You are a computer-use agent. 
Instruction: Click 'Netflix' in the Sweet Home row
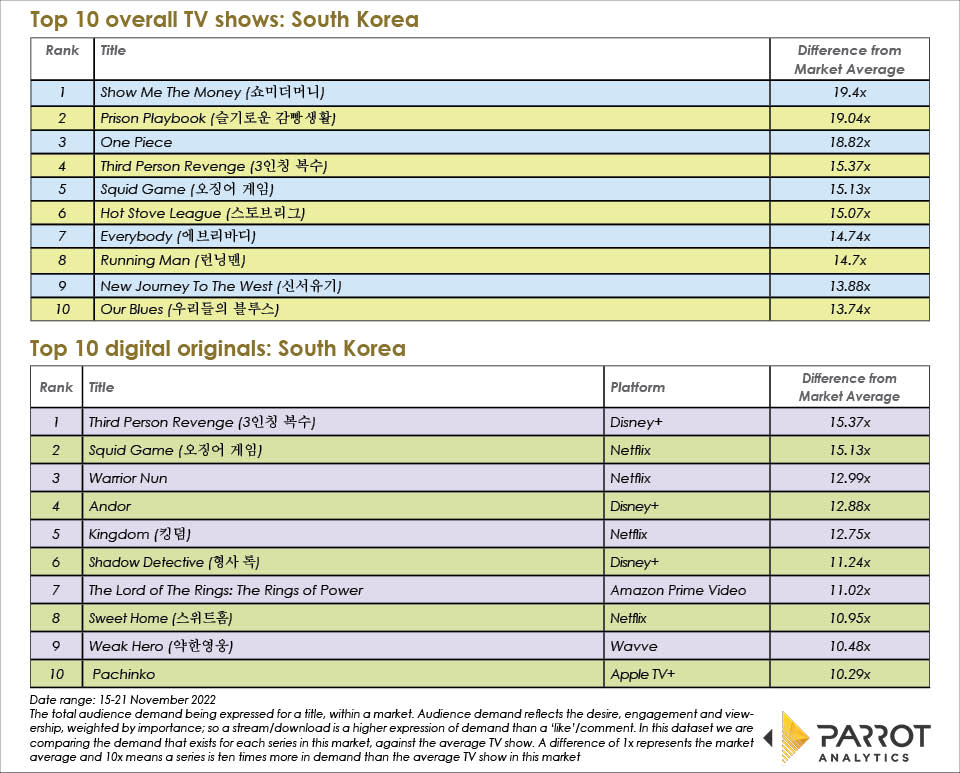coord(628,618)
